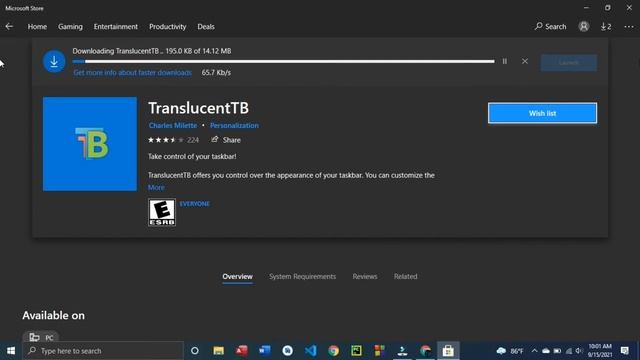The image size is (640, 360).
Task: Open the taskbar clock and date
Action: 600,351
